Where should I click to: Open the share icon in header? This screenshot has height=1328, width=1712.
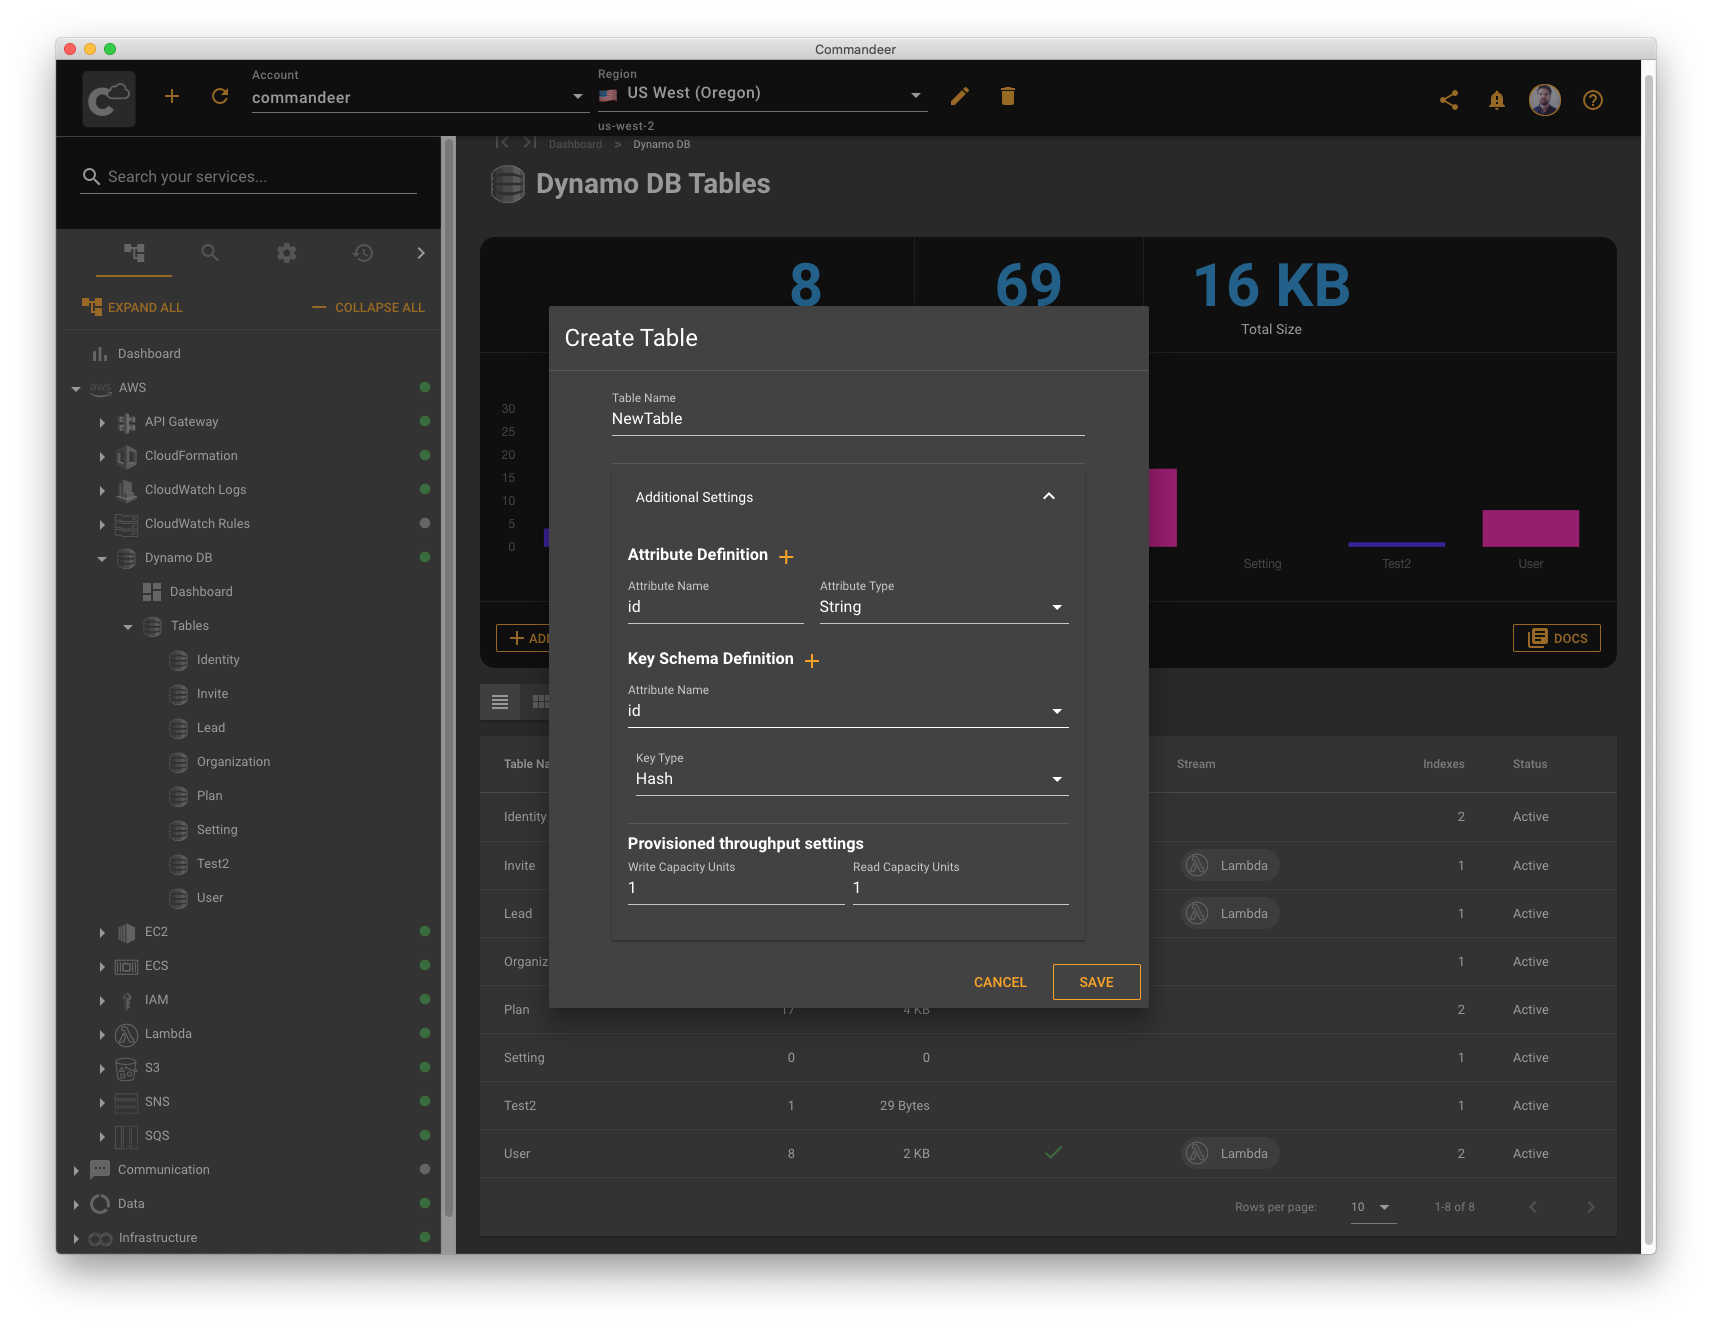coord(1449,100)
